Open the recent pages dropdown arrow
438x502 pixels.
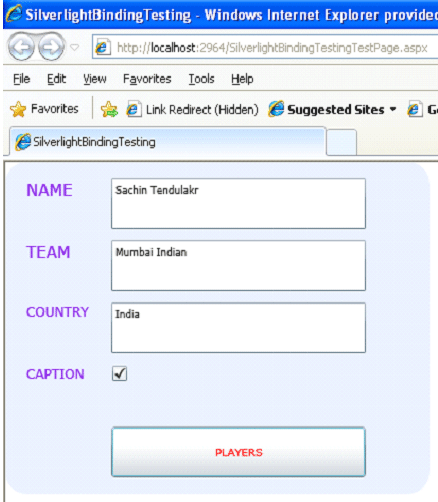[x=75, y=47]
